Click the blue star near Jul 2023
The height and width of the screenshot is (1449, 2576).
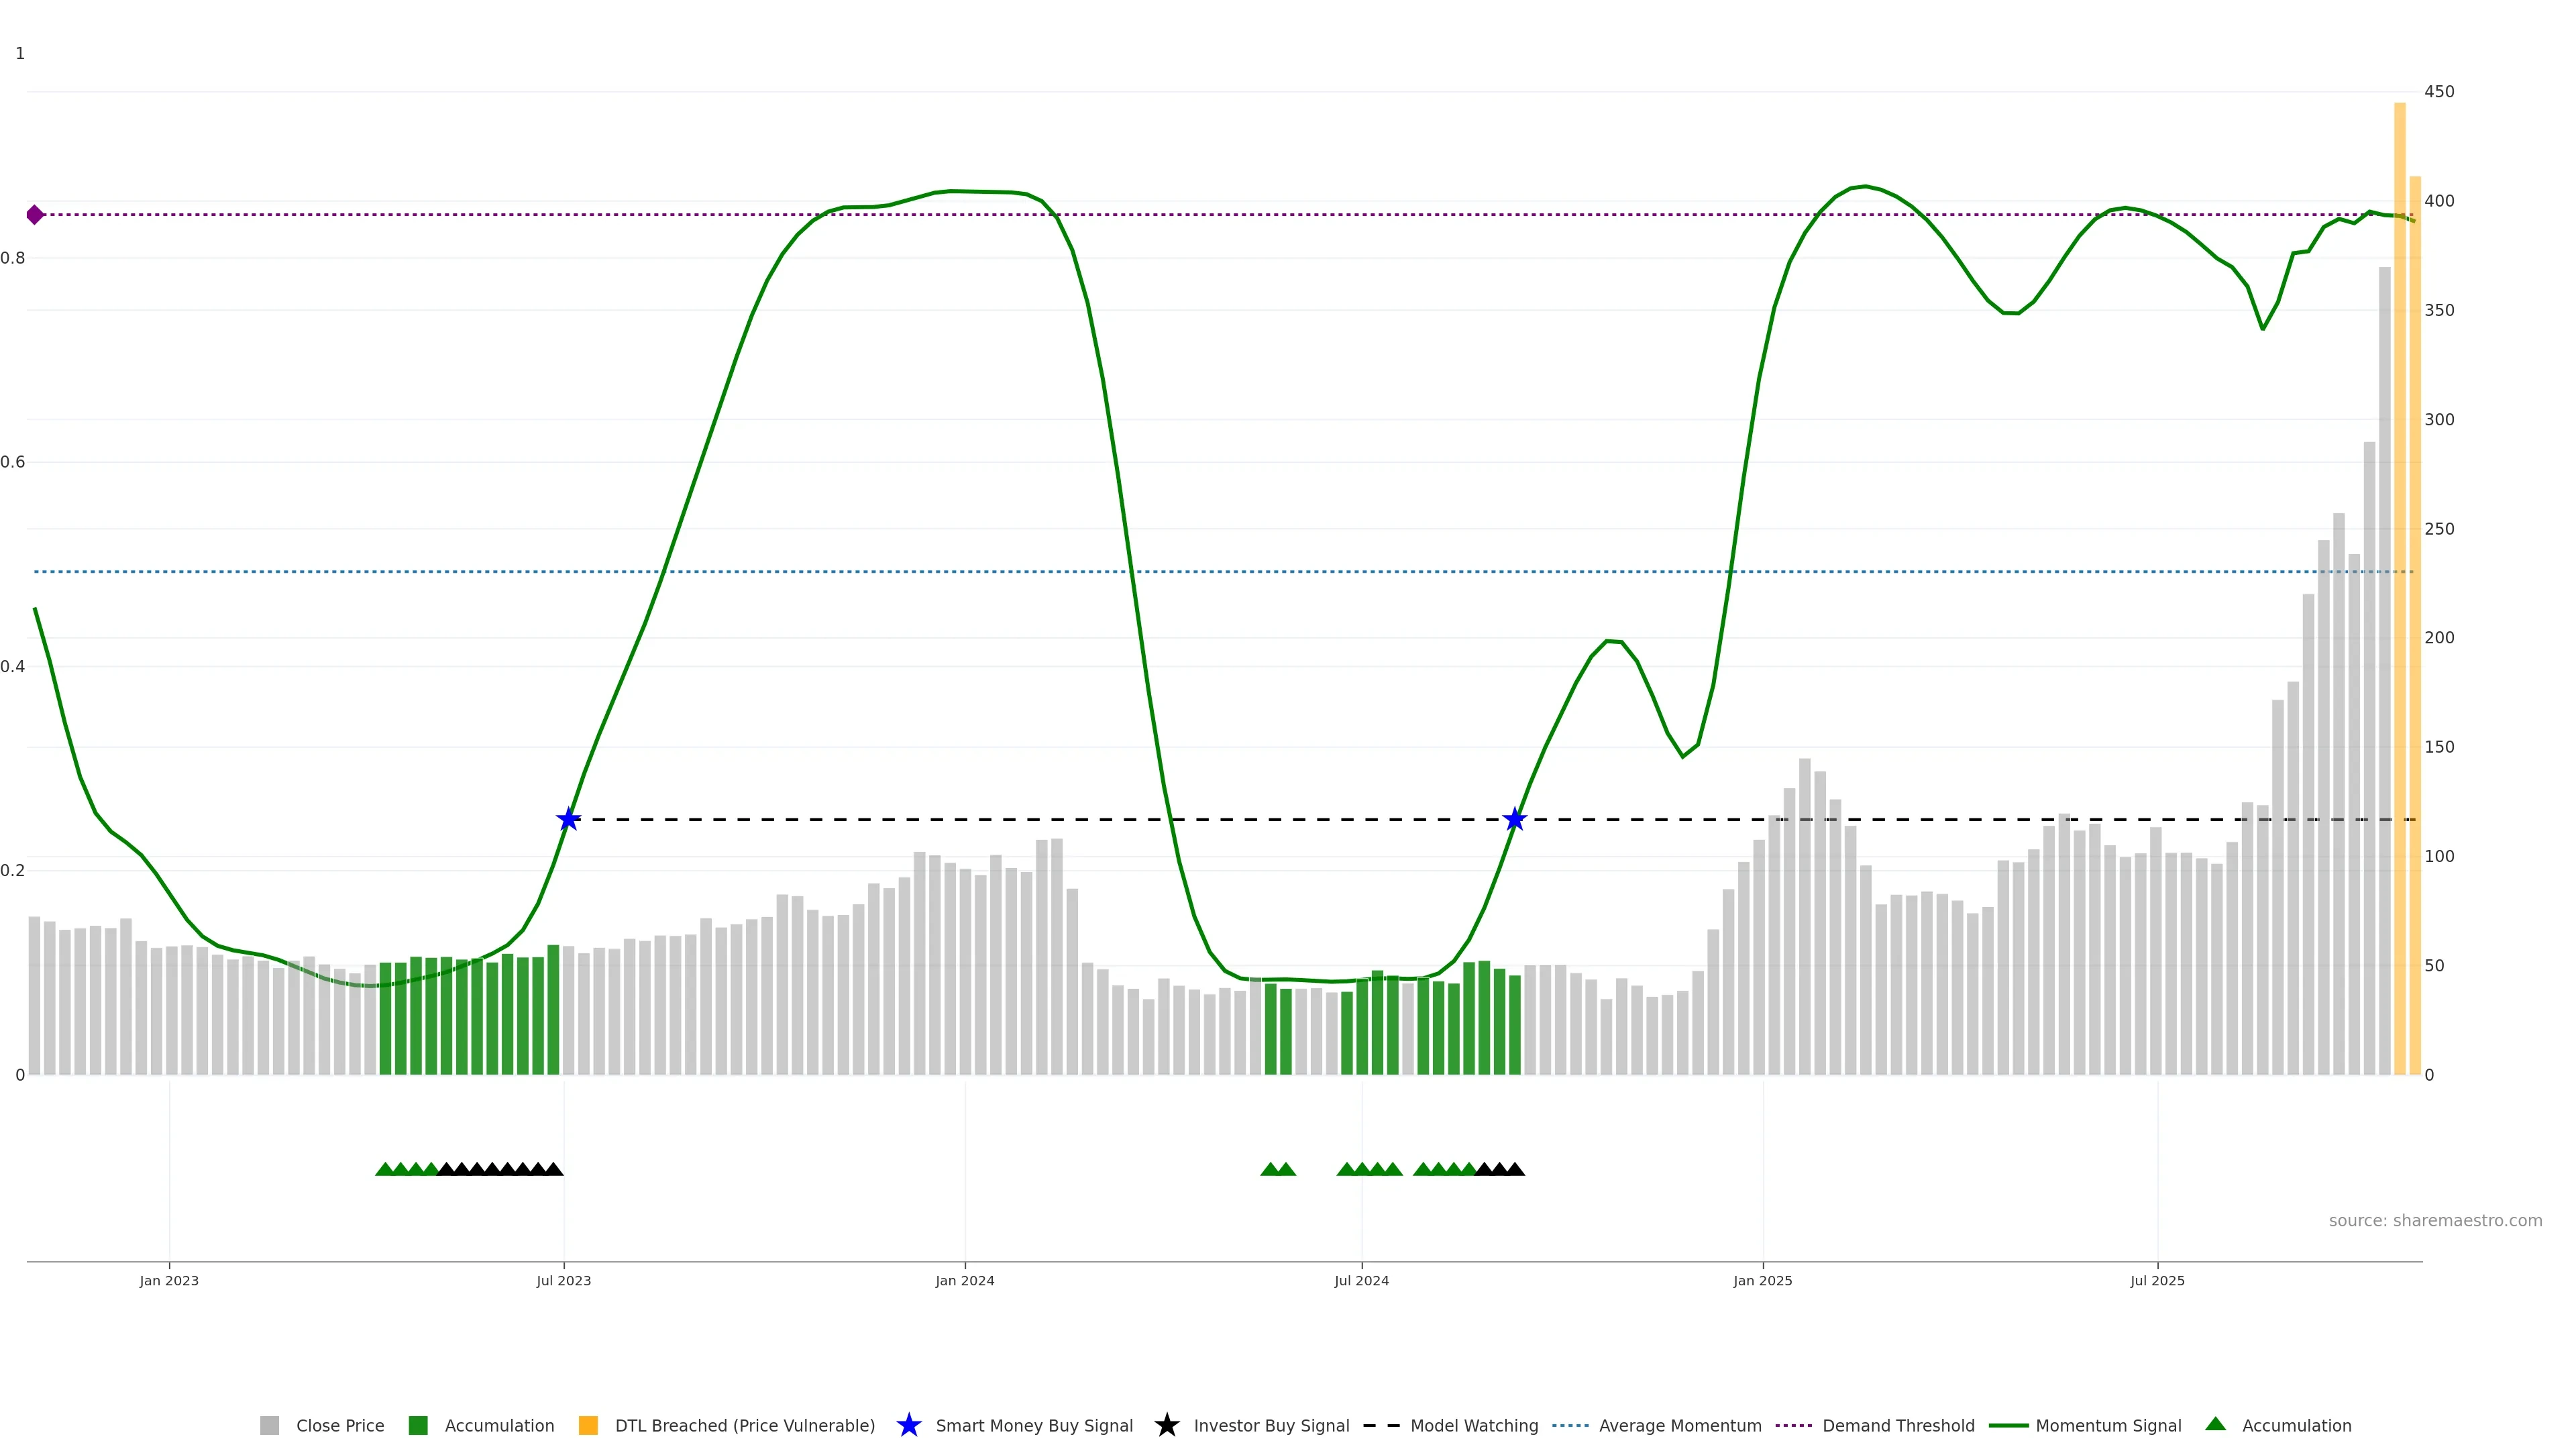[x=568, y=820]
